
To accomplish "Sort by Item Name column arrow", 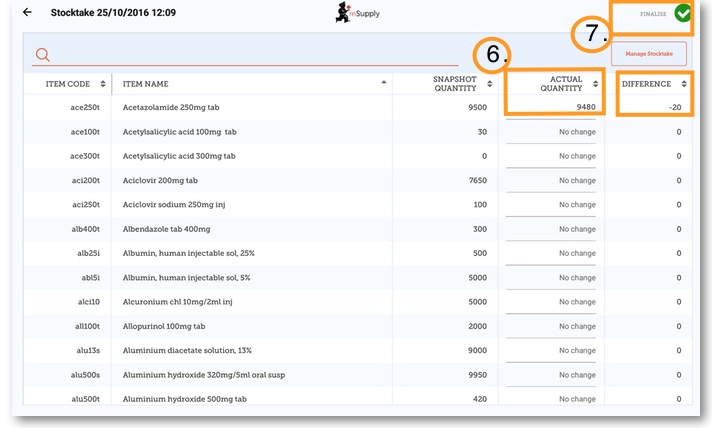I will pyautogui.click(x=384, y=83).
